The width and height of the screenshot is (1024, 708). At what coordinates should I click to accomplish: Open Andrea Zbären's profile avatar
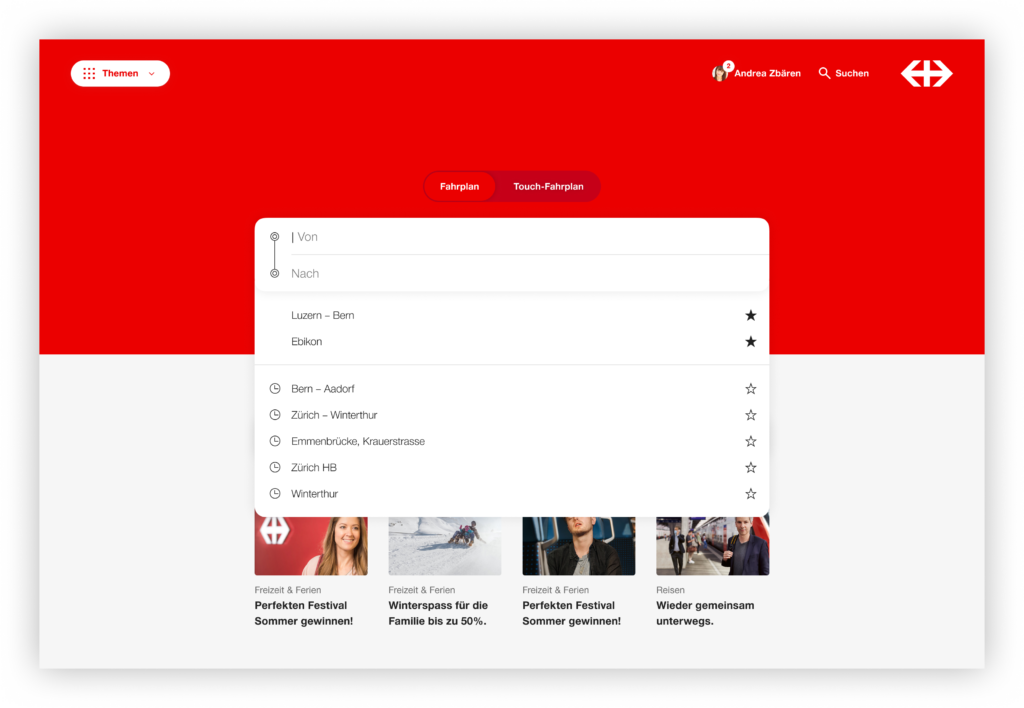pos(719,73)
